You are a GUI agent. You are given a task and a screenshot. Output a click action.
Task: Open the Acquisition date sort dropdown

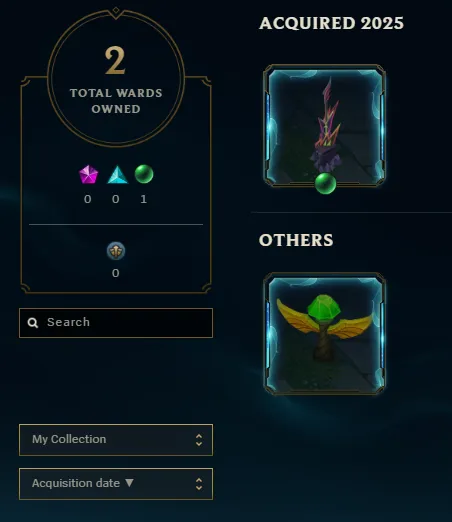click(116, 484)
